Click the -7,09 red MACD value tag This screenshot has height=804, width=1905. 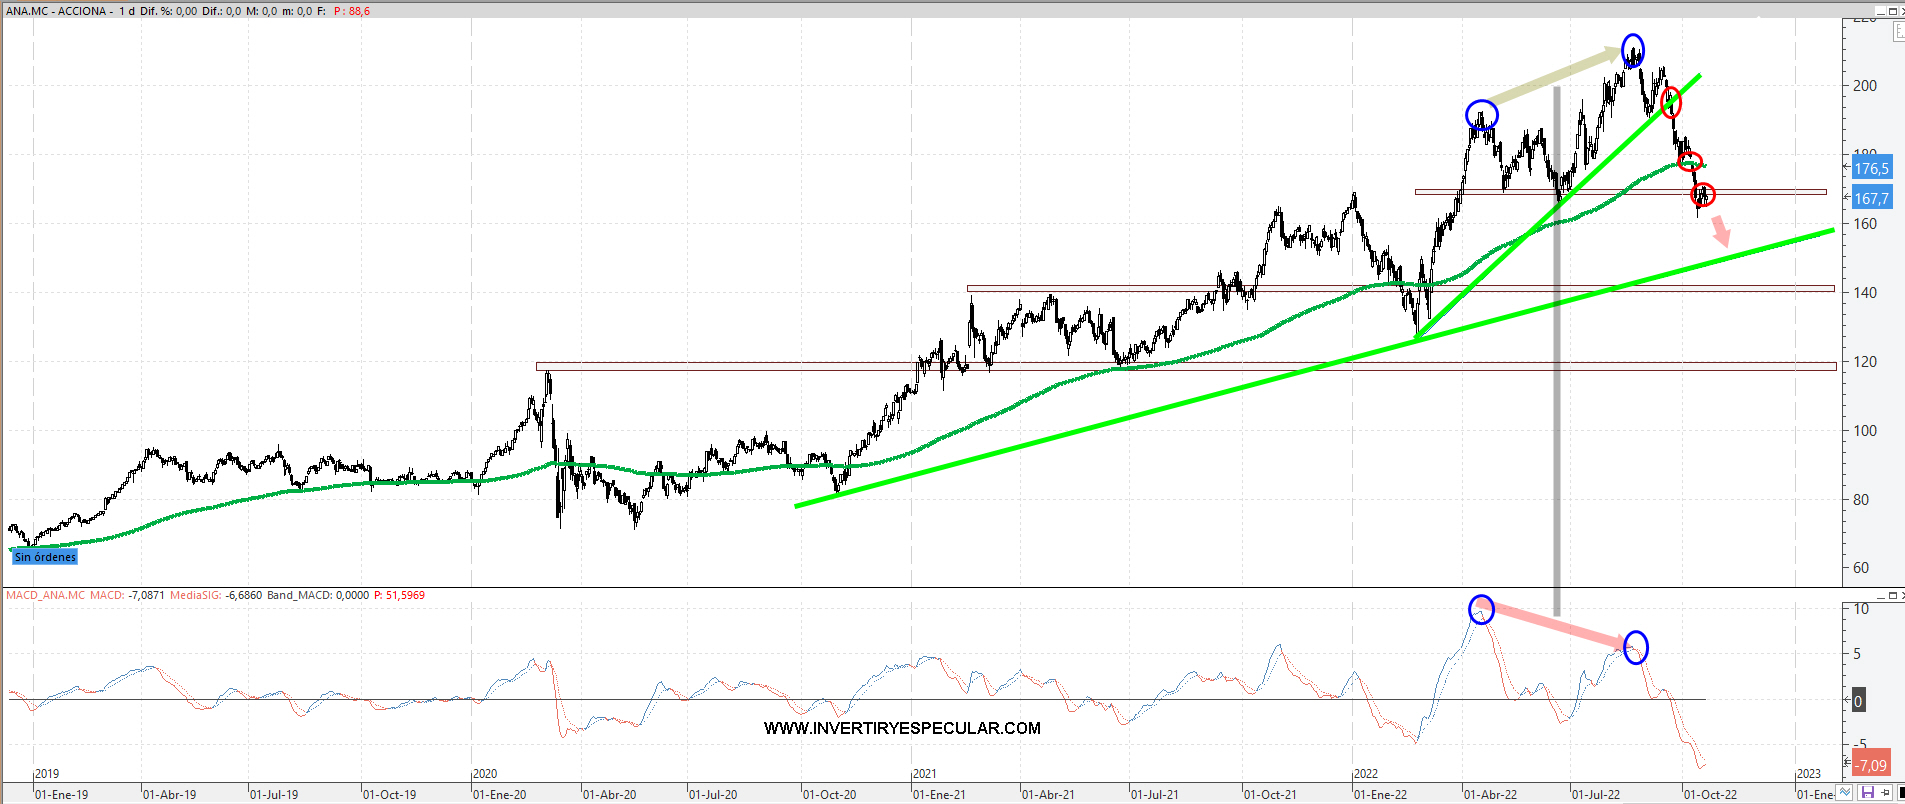click(x=1871, y=765)
